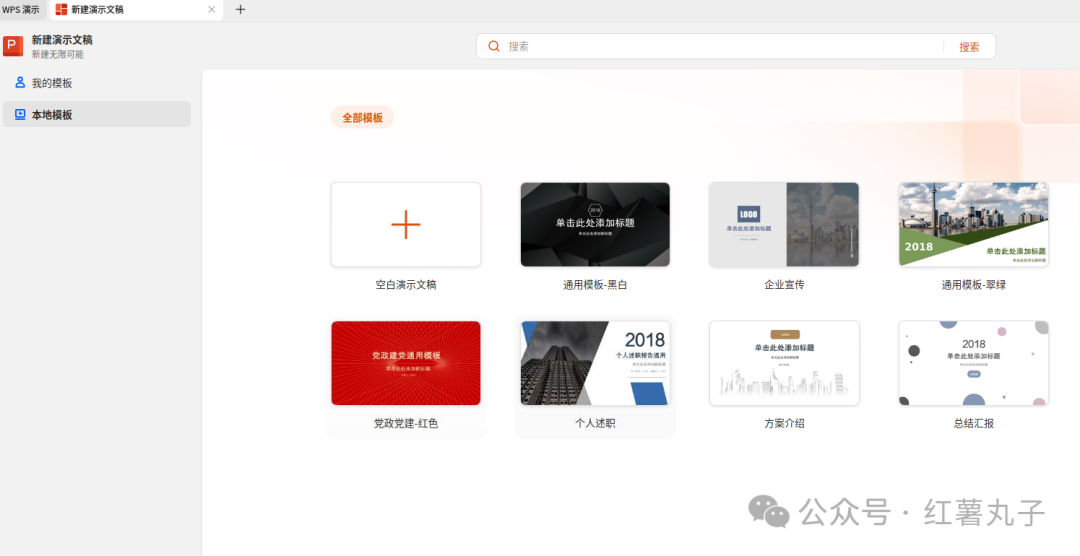This screenshot has width=1080, height=556.
Task: Close the 新建演示文稿 tab
Action: [211, 10]
